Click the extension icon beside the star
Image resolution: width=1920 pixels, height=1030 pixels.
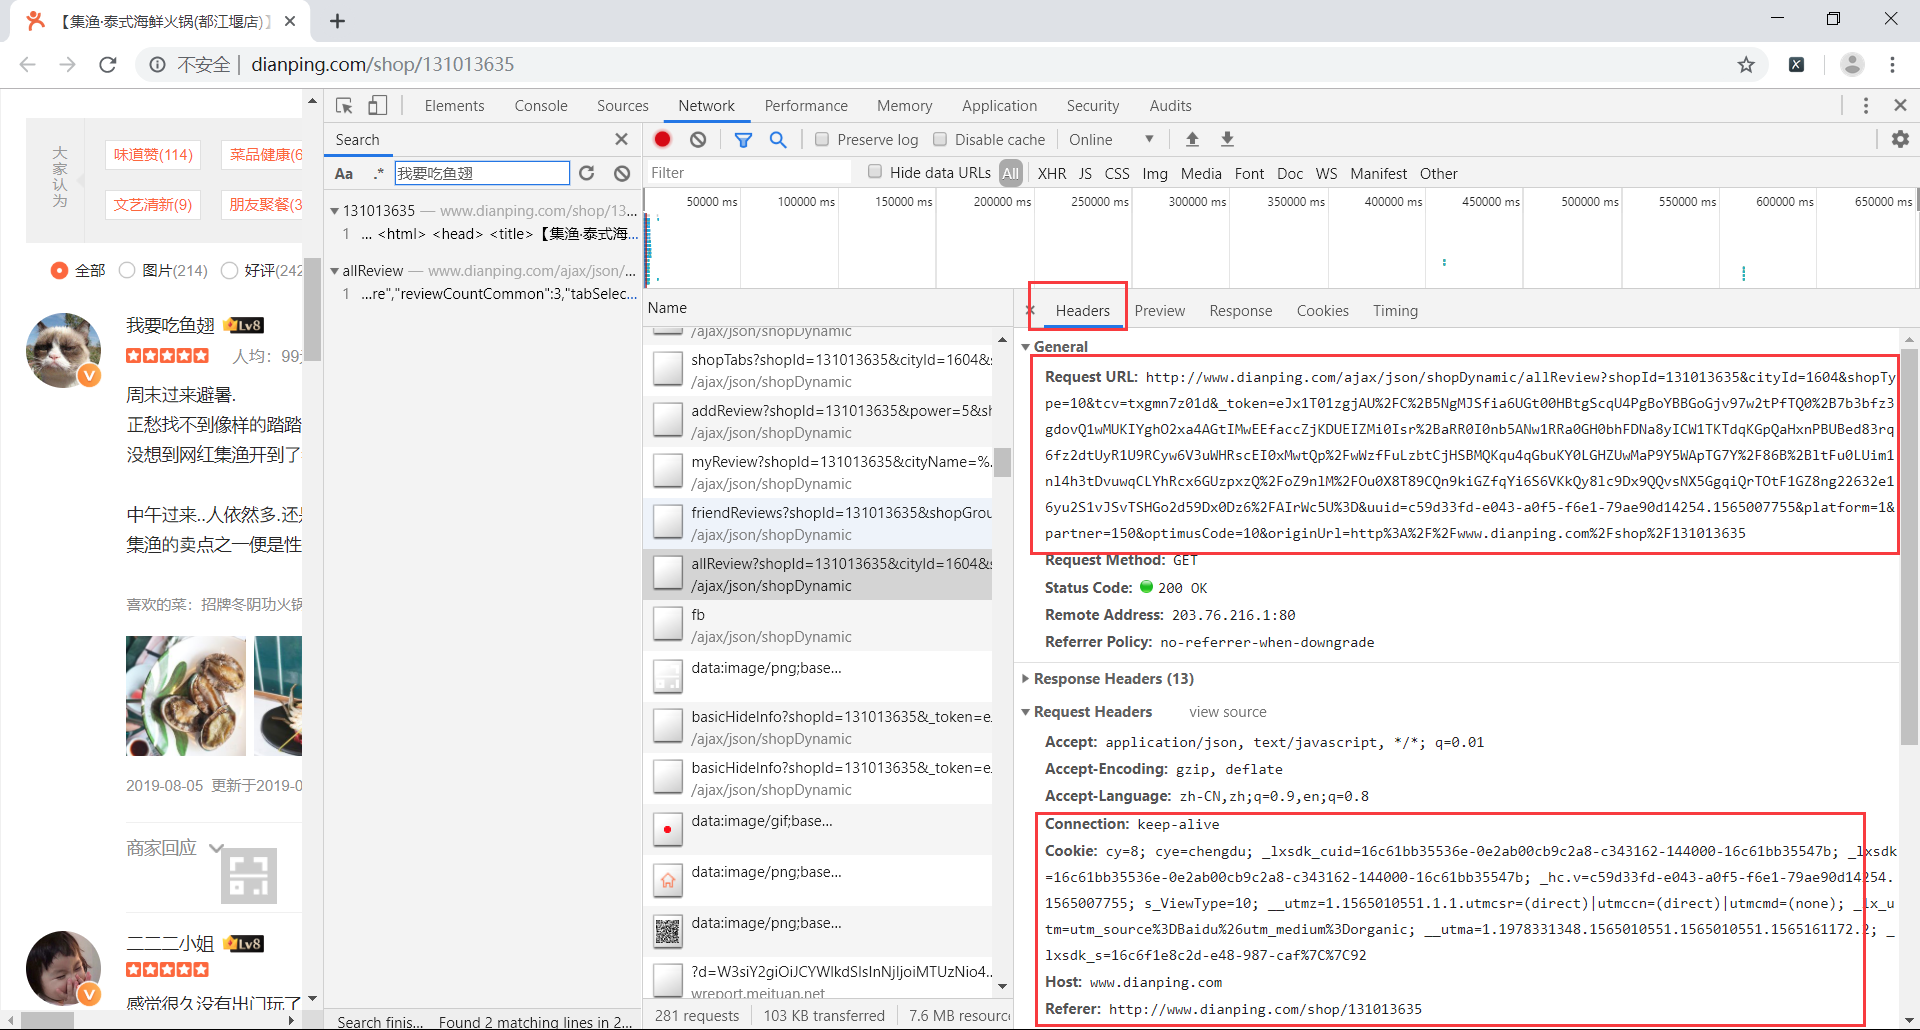[1797, 64]
